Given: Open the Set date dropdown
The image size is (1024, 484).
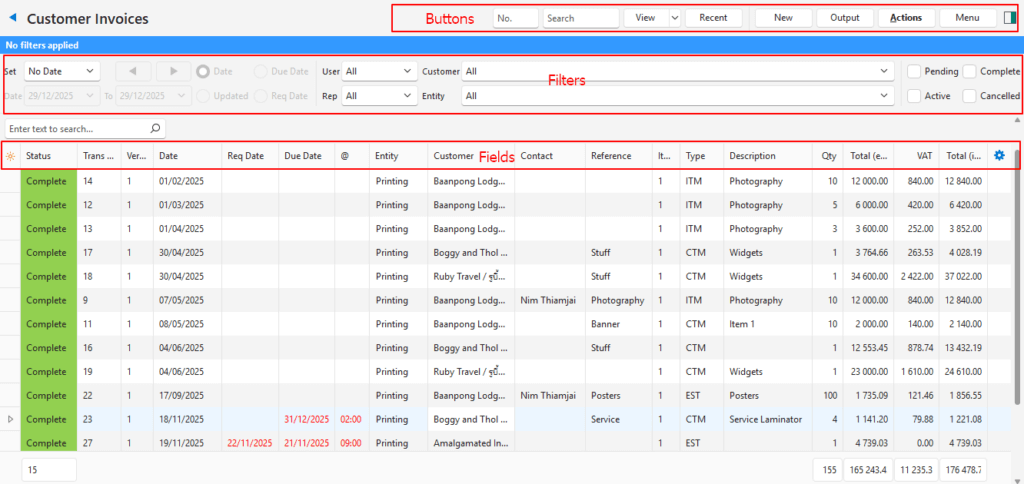Looking at the screenshot, I should pos(62,71).
